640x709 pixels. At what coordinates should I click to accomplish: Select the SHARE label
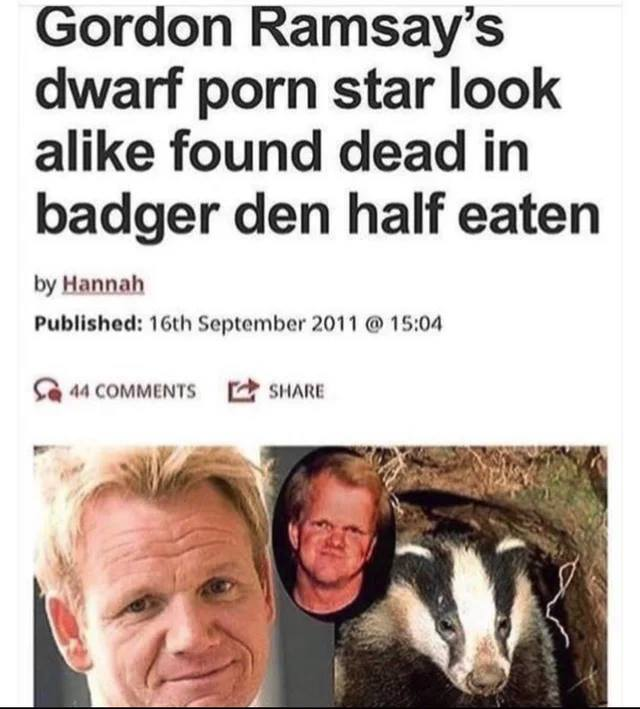point(297,391)
